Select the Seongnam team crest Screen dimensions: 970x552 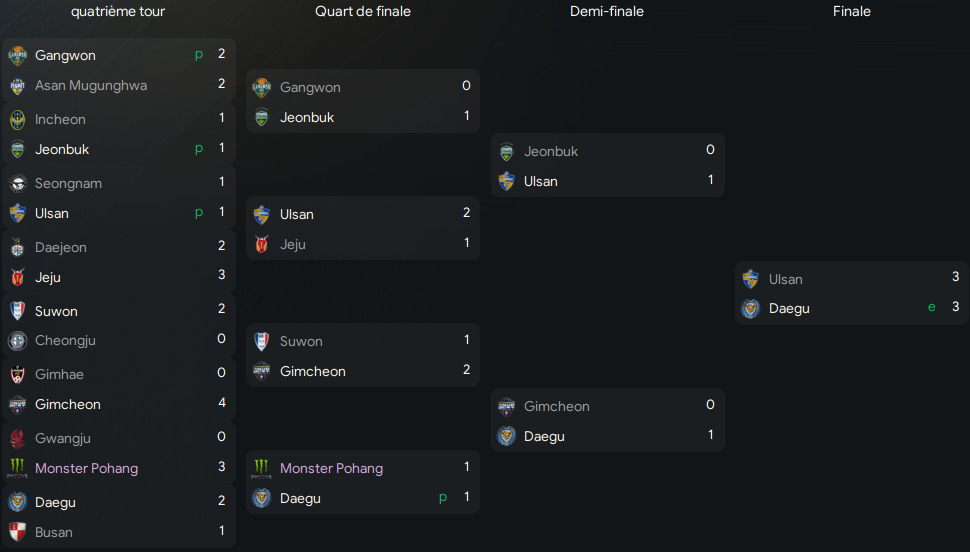[x=17, y=184]
